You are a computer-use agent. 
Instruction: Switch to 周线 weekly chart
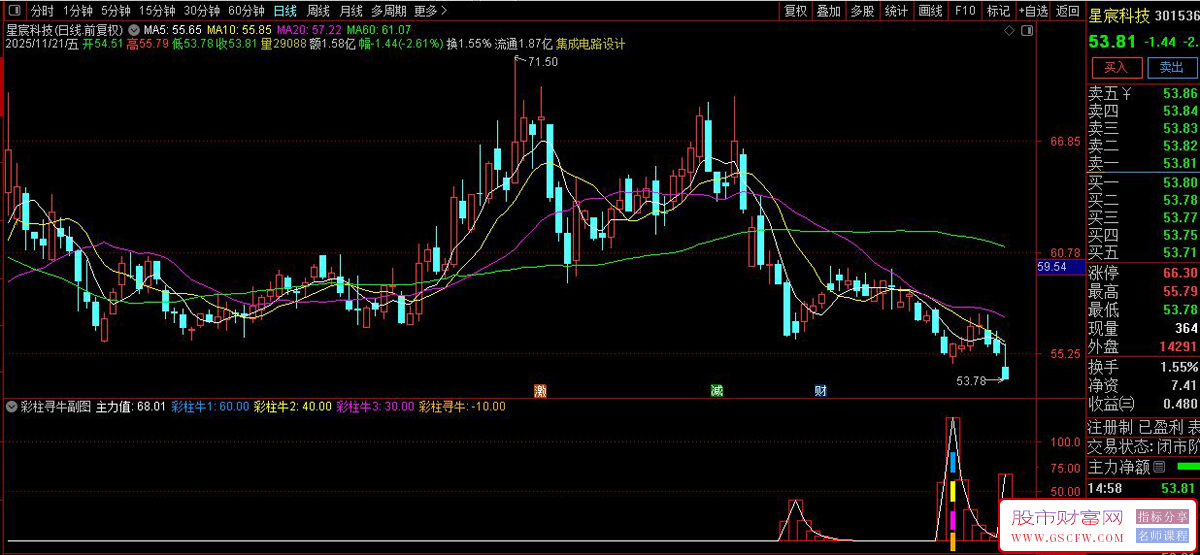[318, 11]
